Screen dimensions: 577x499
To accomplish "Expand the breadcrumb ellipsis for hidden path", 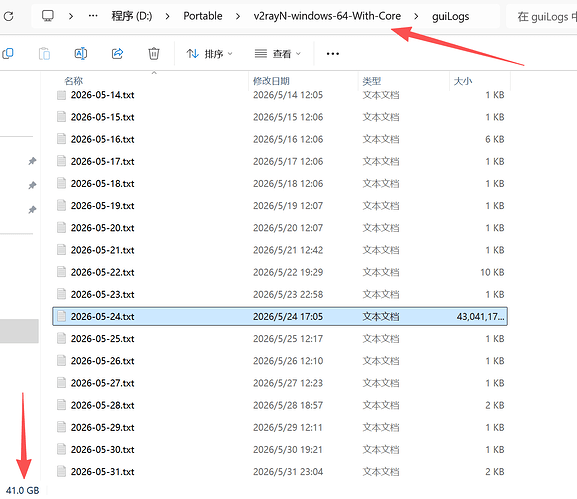I will (x=93, y=16).
